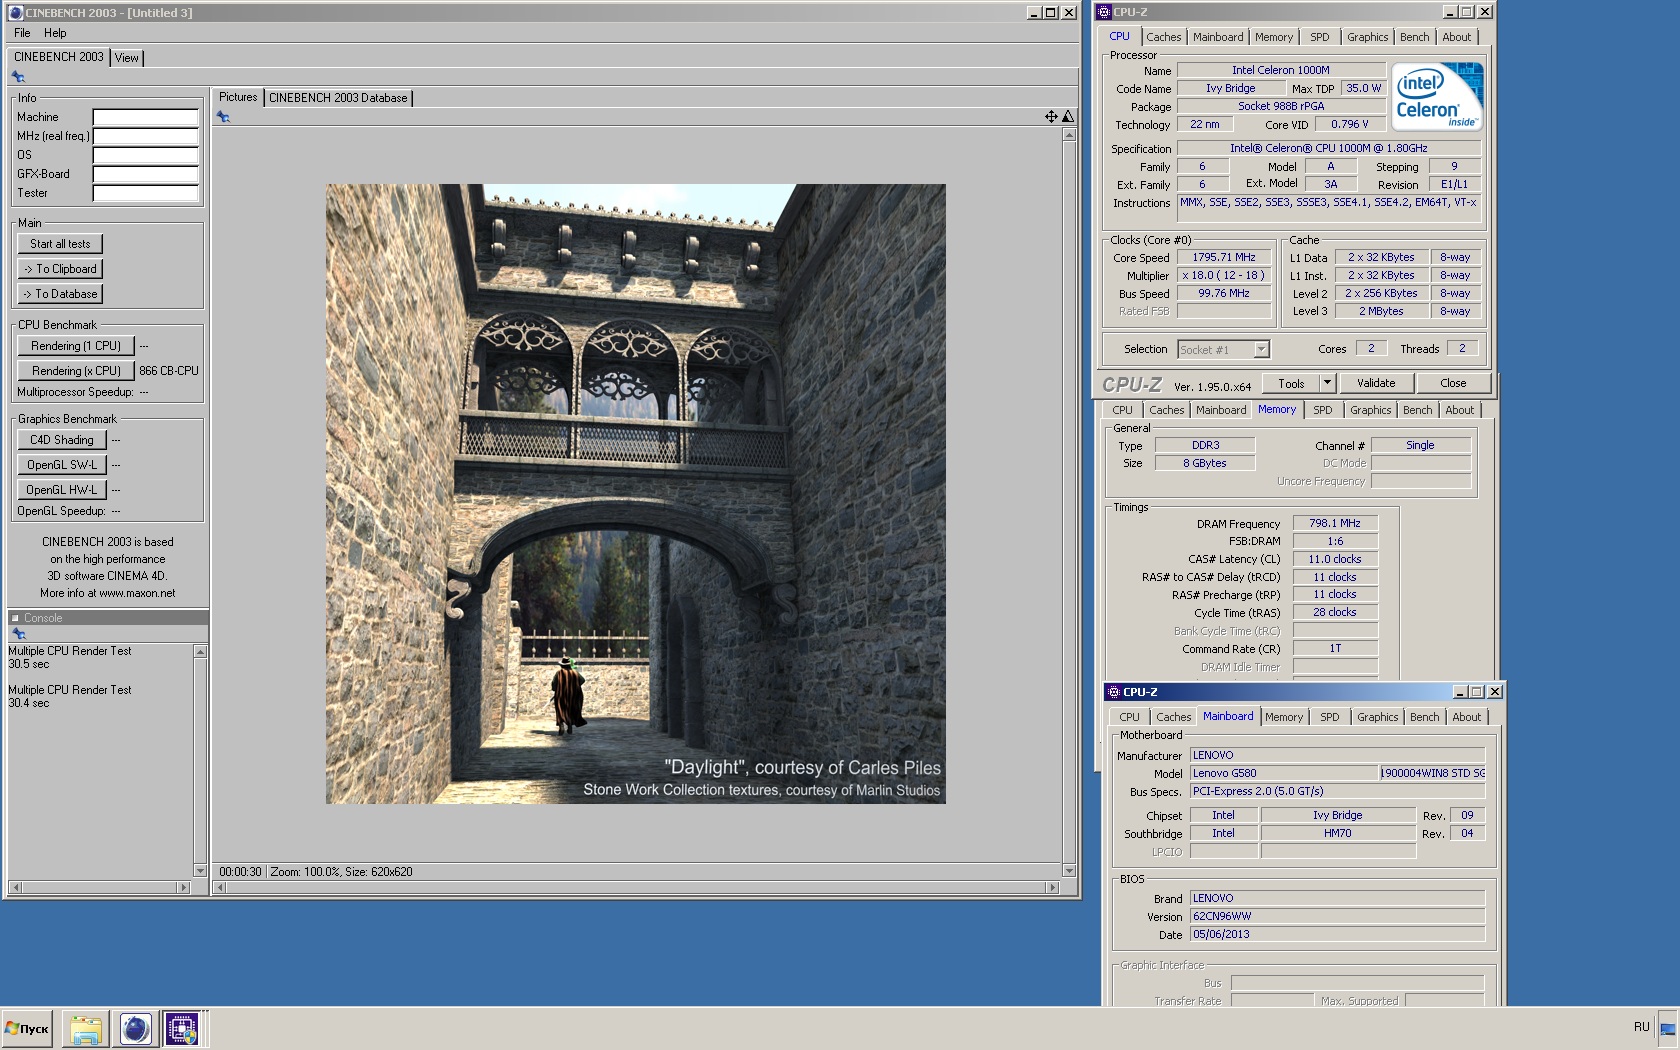
Task: Open the Пуск start button
Action: (27, 1028)
